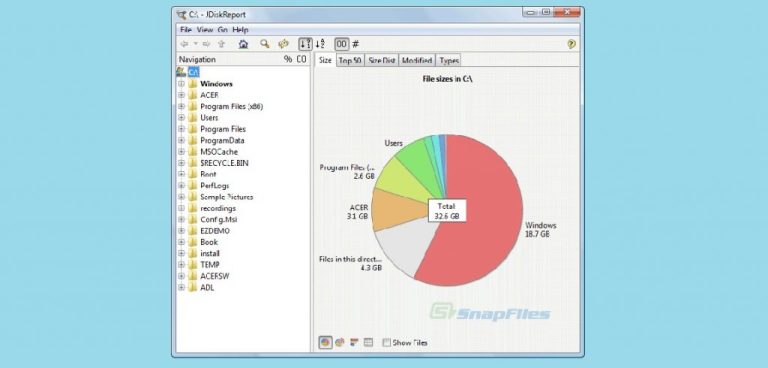Image resolution: width=768 pixels, height=368 pixels.
Task: Expand the Windows folder tree node
Action: pyautogui.click(x=181, y=84)
